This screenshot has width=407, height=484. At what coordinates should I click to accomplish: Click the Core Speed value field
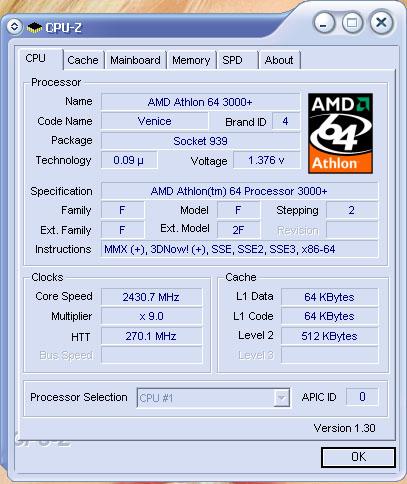coord(152,297)
